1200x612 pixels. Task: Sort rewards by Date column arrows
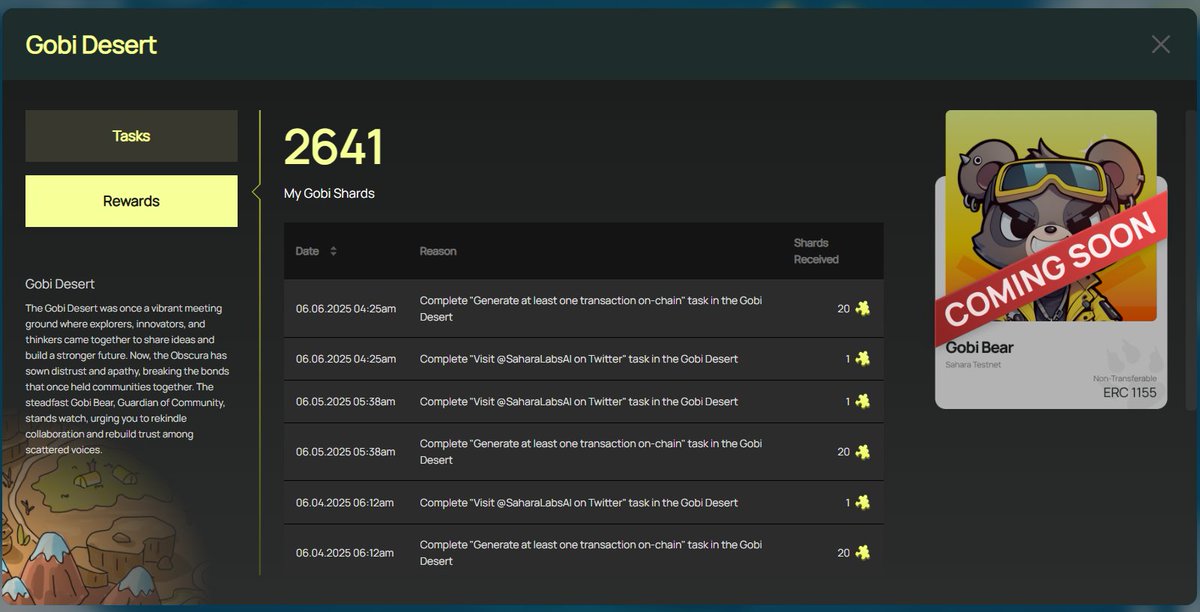(333, 251)
